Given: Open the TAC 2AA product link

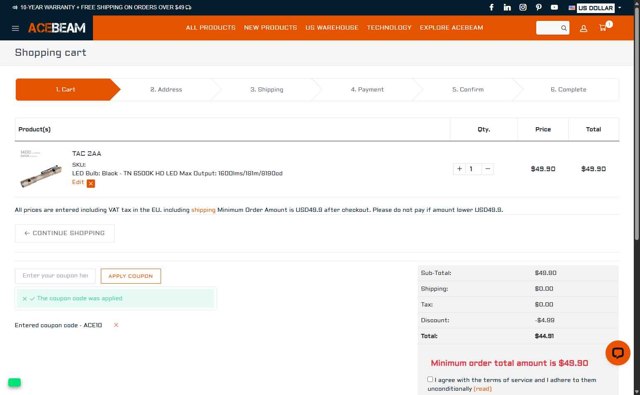Looking at the screenshot, I should coord(87,153).
